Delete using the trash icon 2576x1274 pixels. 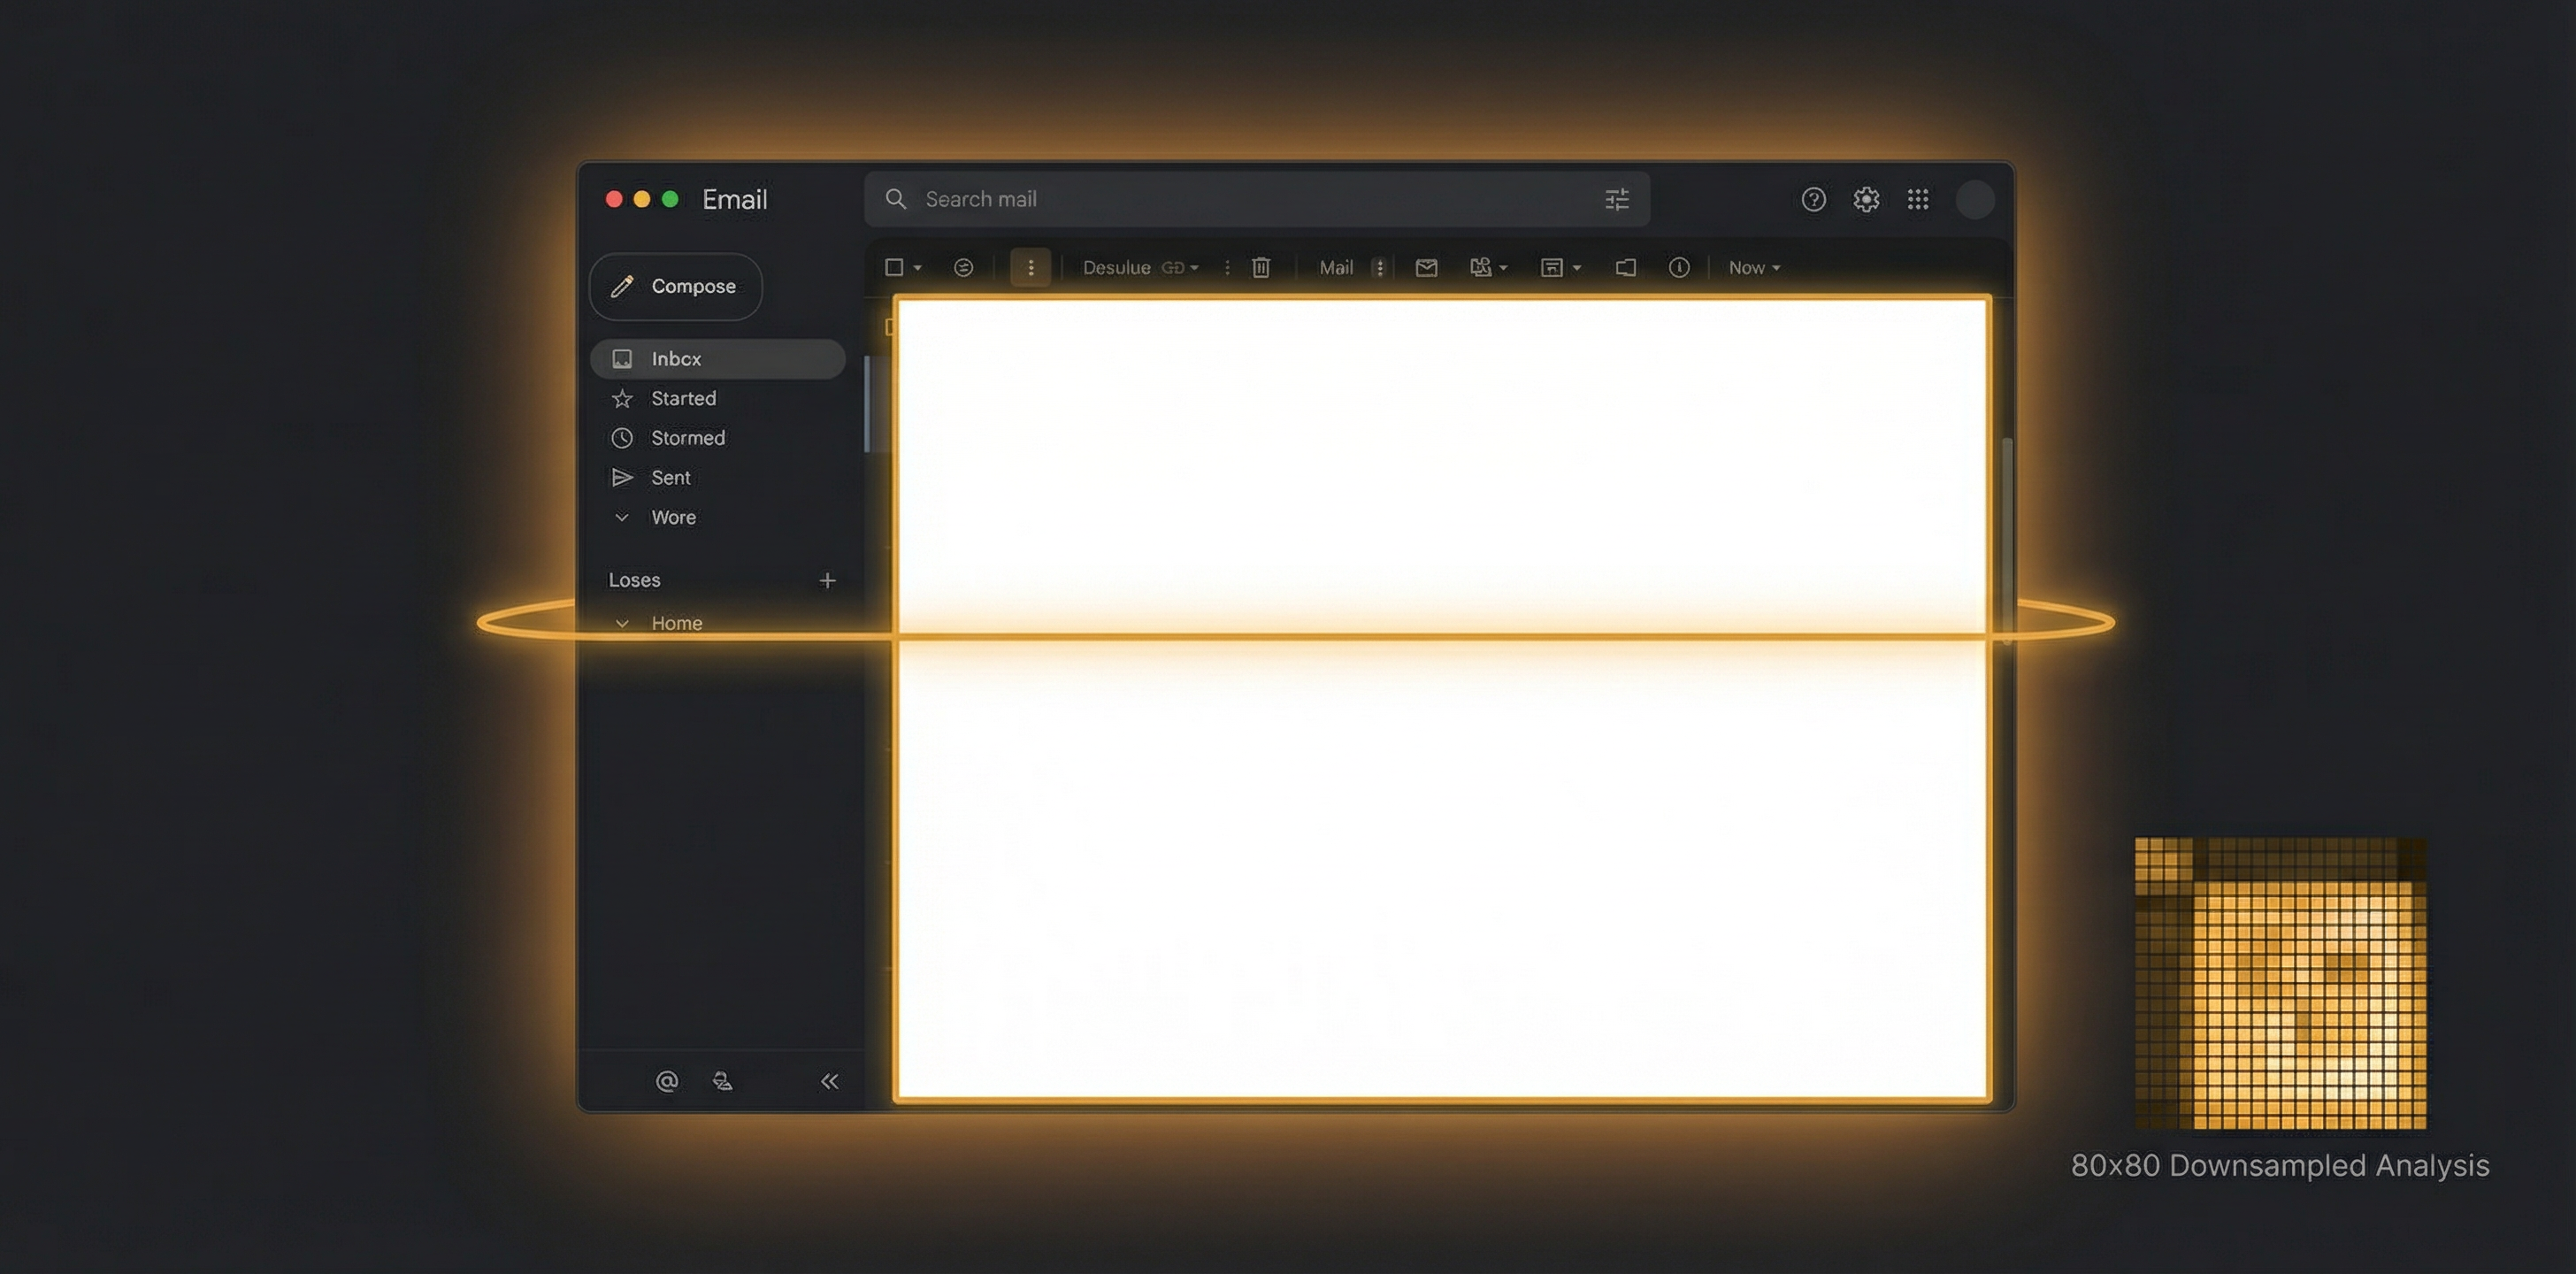tap(1261, 268)
